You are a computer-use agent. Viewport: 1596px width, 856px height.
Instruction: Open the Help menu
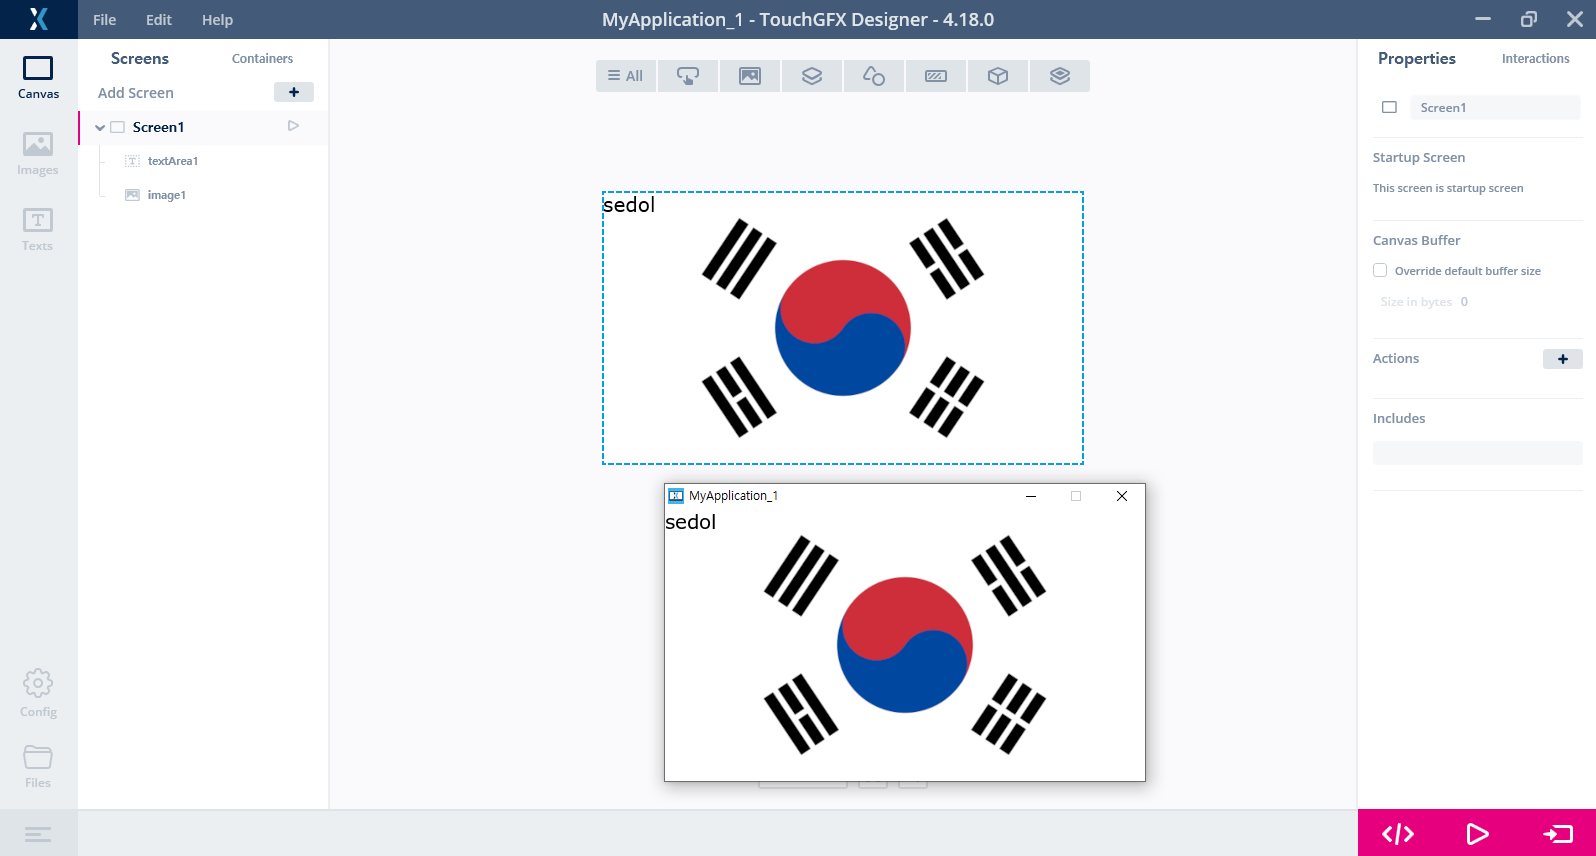(x=217, y=19)
